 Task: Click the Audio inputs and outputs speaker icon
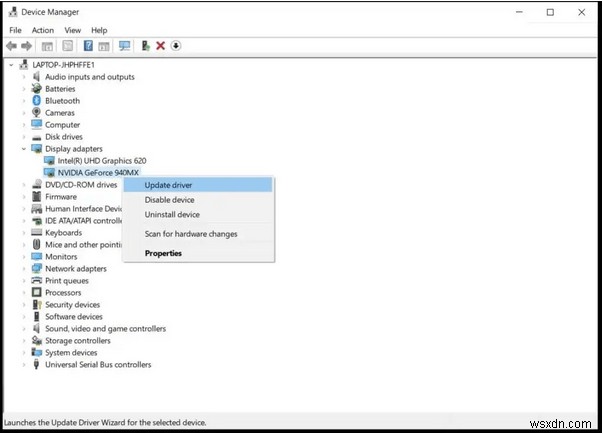[37, 77]
